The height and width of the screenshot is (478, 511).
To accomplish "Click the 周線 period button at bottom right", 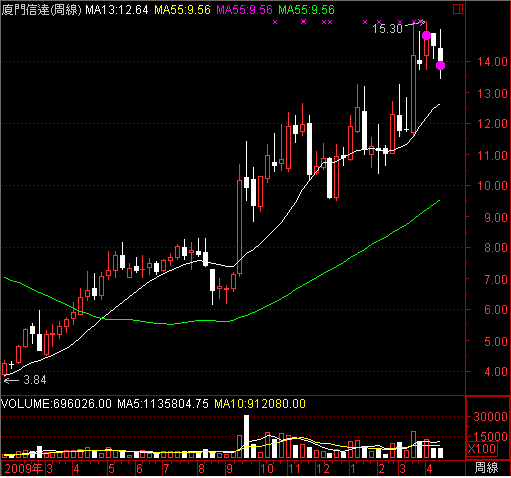I will click(487, 468).
